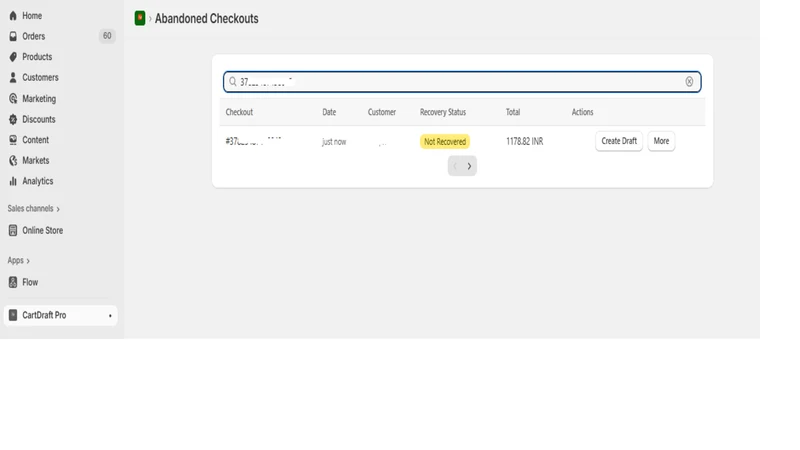800x450 pixels.
Task: Click the Flow app icon
Action: (x=13, y=282)
